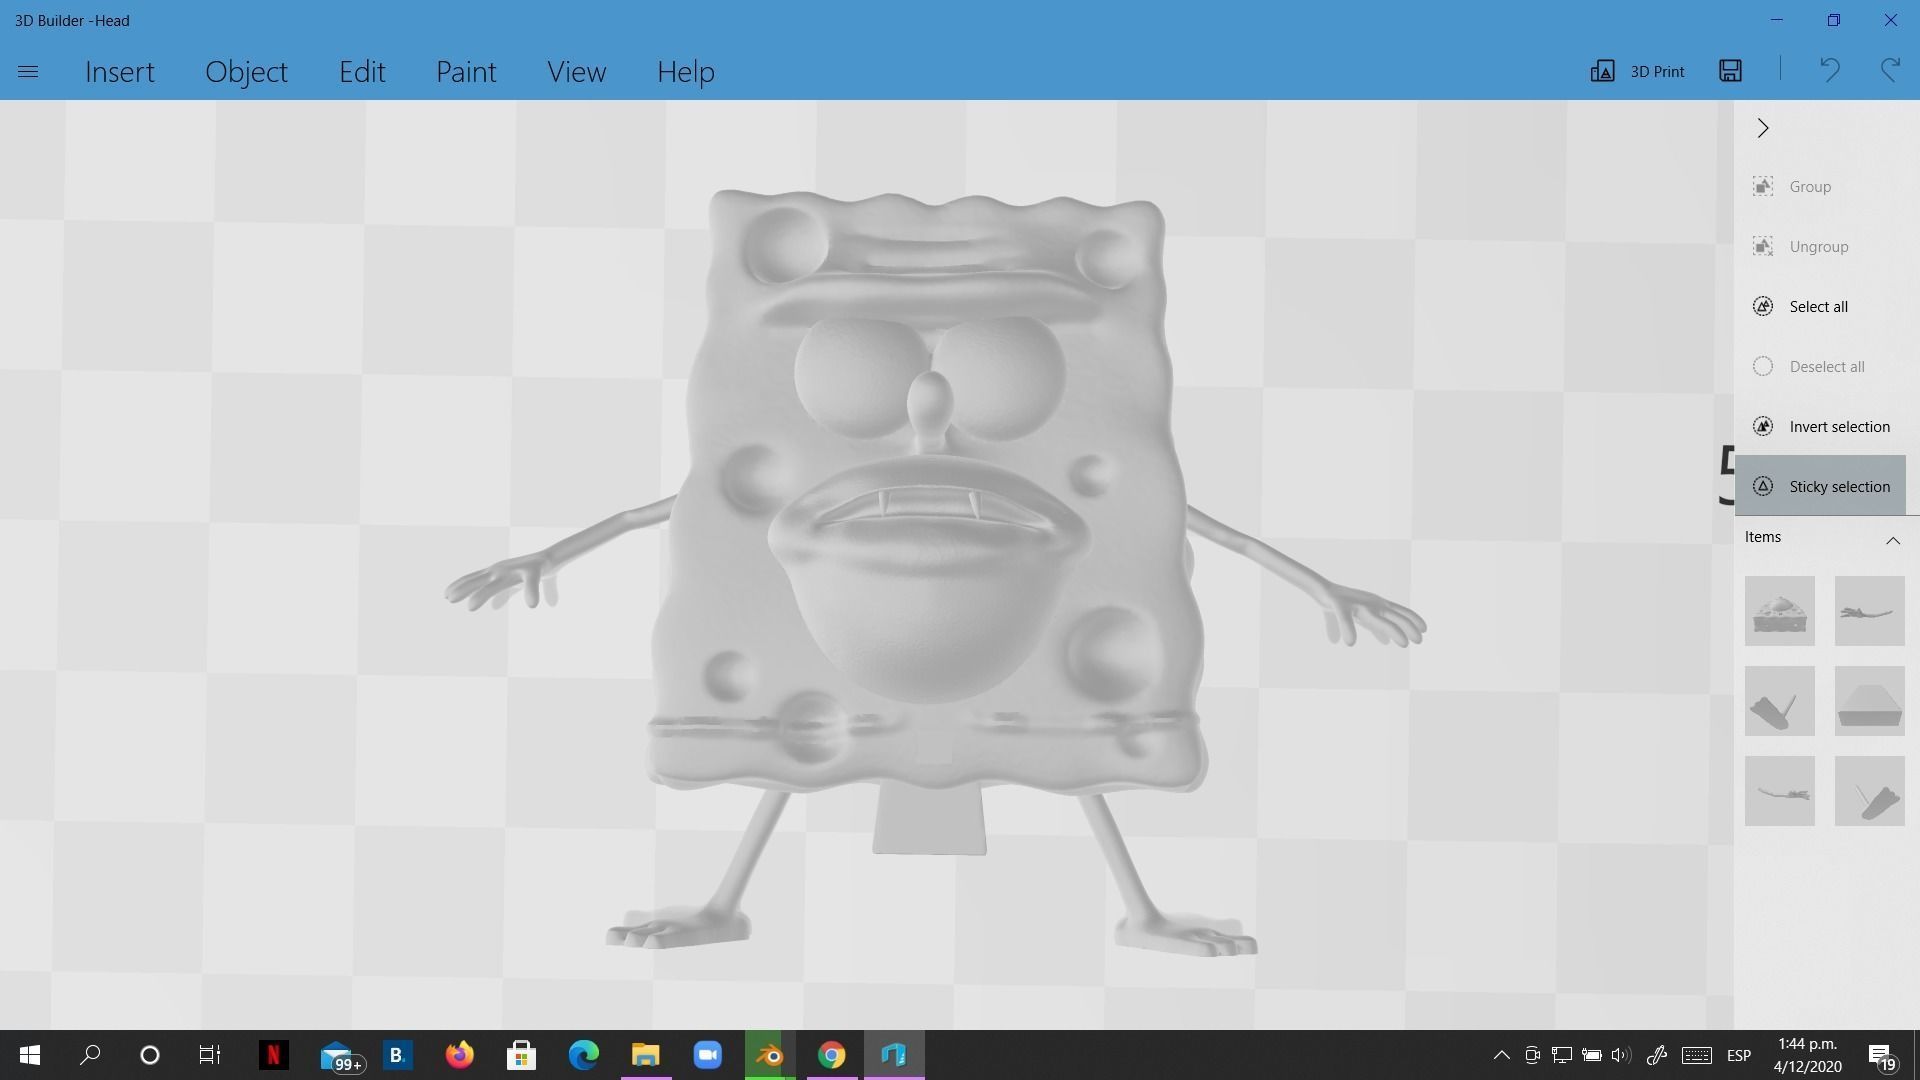Click the 3D Builder taskbar icon
This screenshot has height=1080, width=1920.
(x=894, y=1055)
